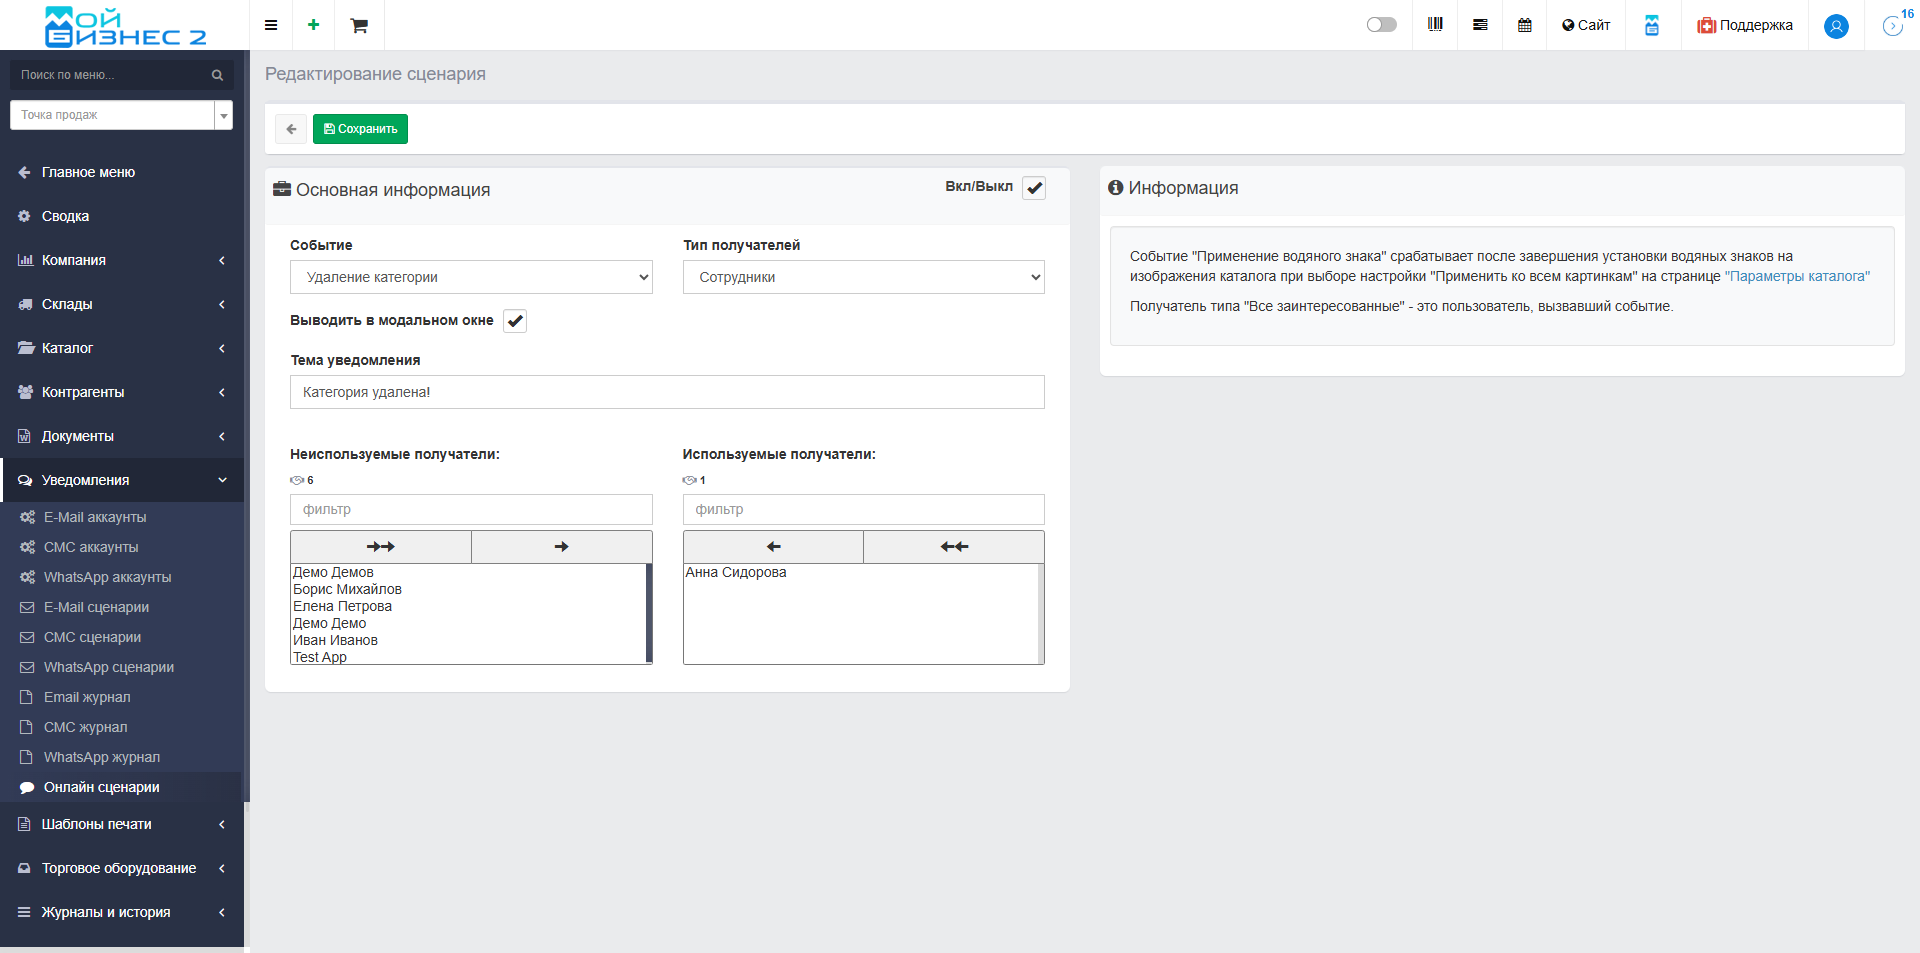Uncheck the Вкл/Выкл checkbox
1920x953 pixels.
(x=1034, y=188)
